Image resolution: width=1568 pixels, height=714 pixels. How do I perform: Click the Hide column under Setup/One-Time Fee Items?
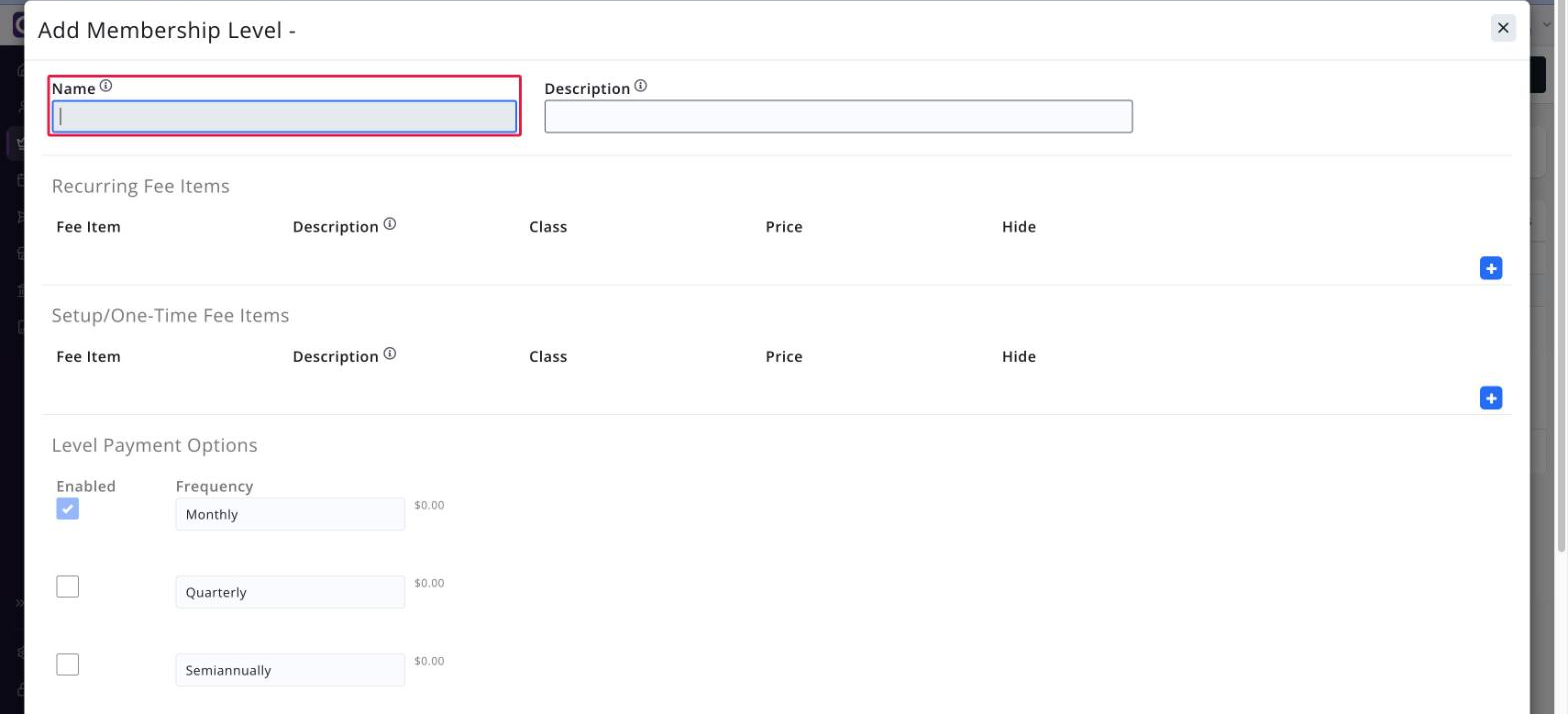[x=1019, y=357]
